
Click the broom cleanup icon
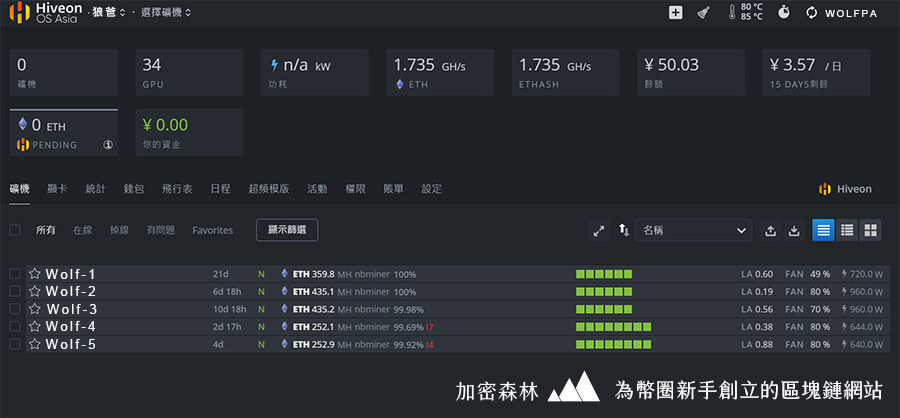(x=704, y=13)
